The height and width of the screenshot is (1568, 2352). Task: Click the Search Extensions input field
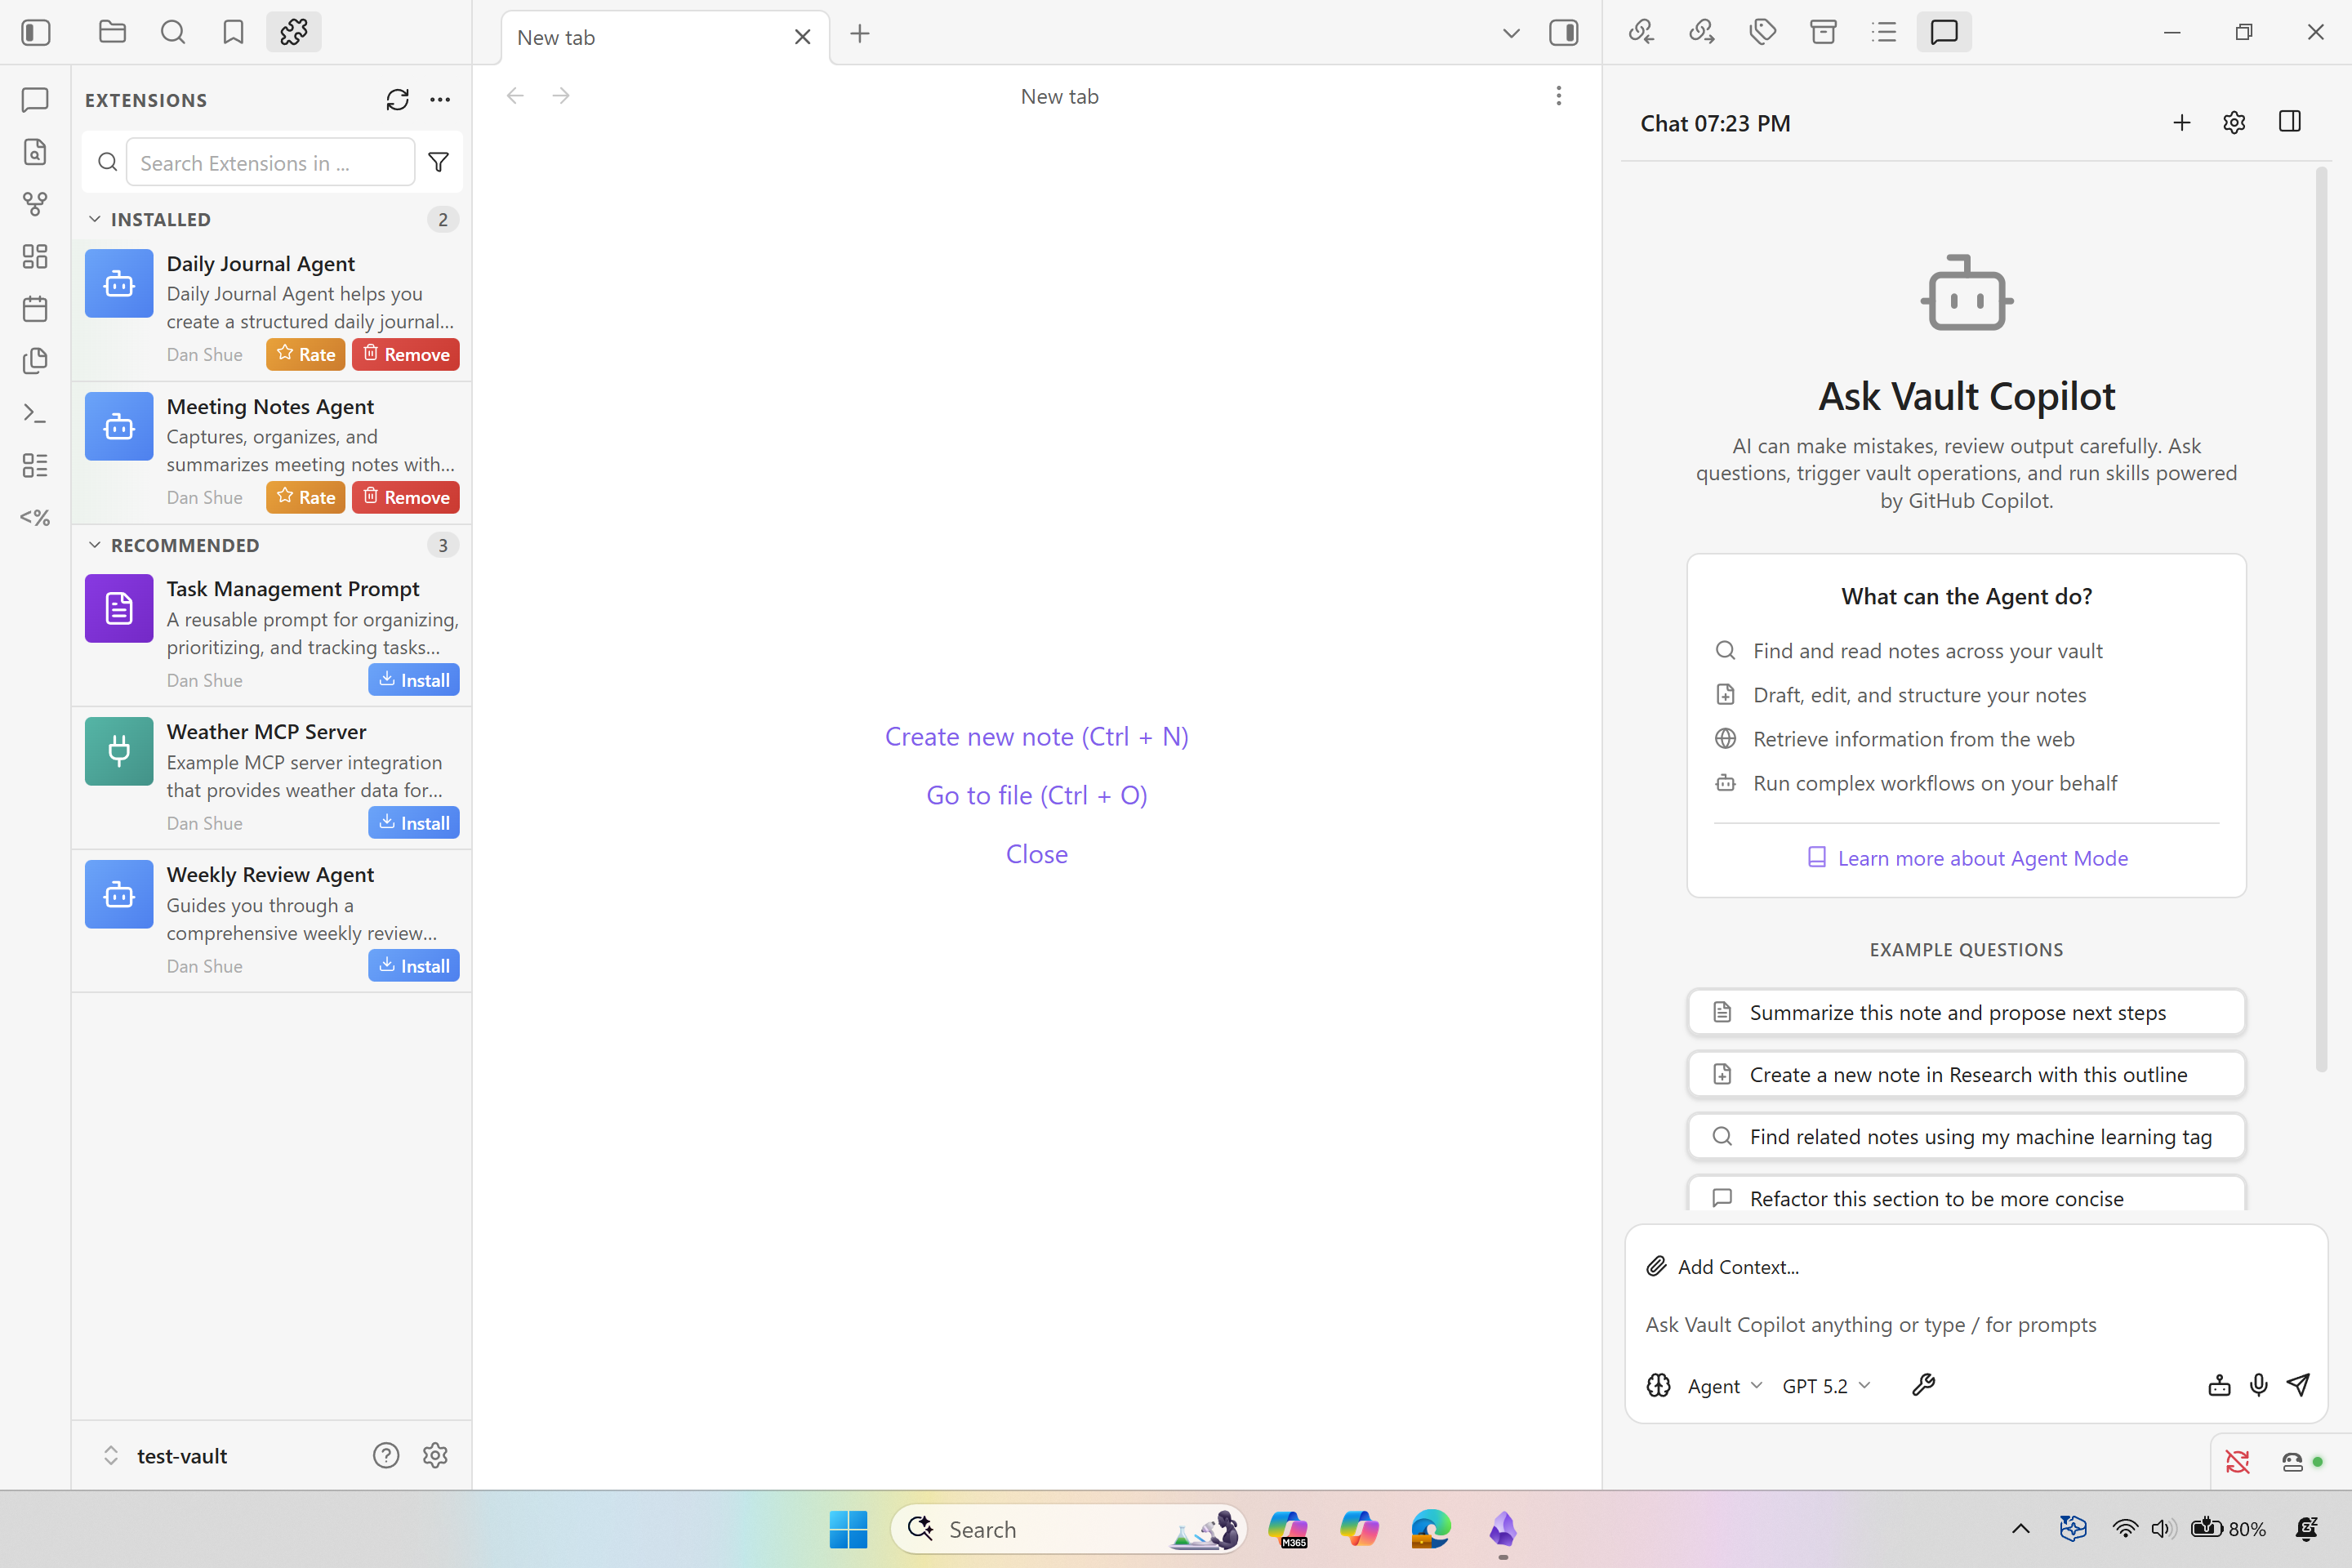(x=270, y=163)
